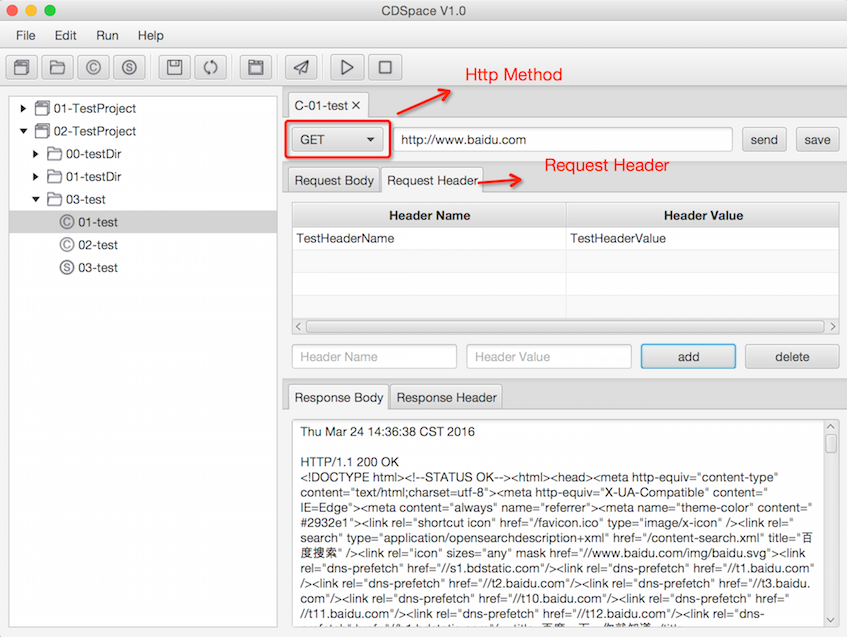Click the add header button
Viewport: 847px width, 638px height.
pyautogui.click(x=688, y=357)
